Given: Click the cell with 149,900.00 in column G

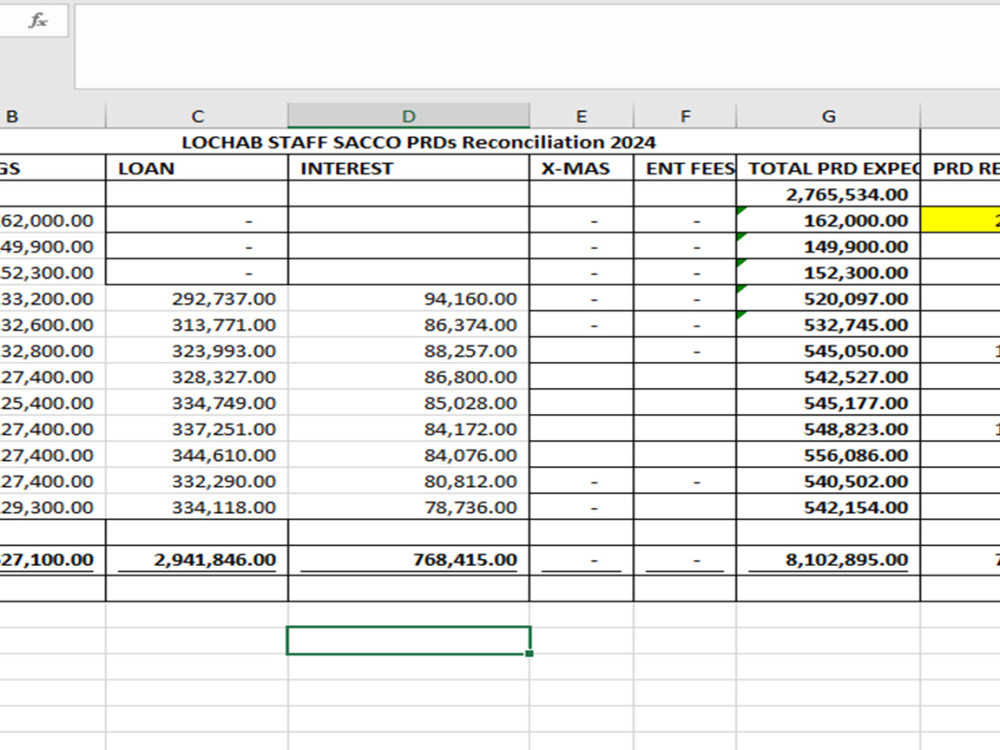Looking at the screenshot, I should click(828, 246).
